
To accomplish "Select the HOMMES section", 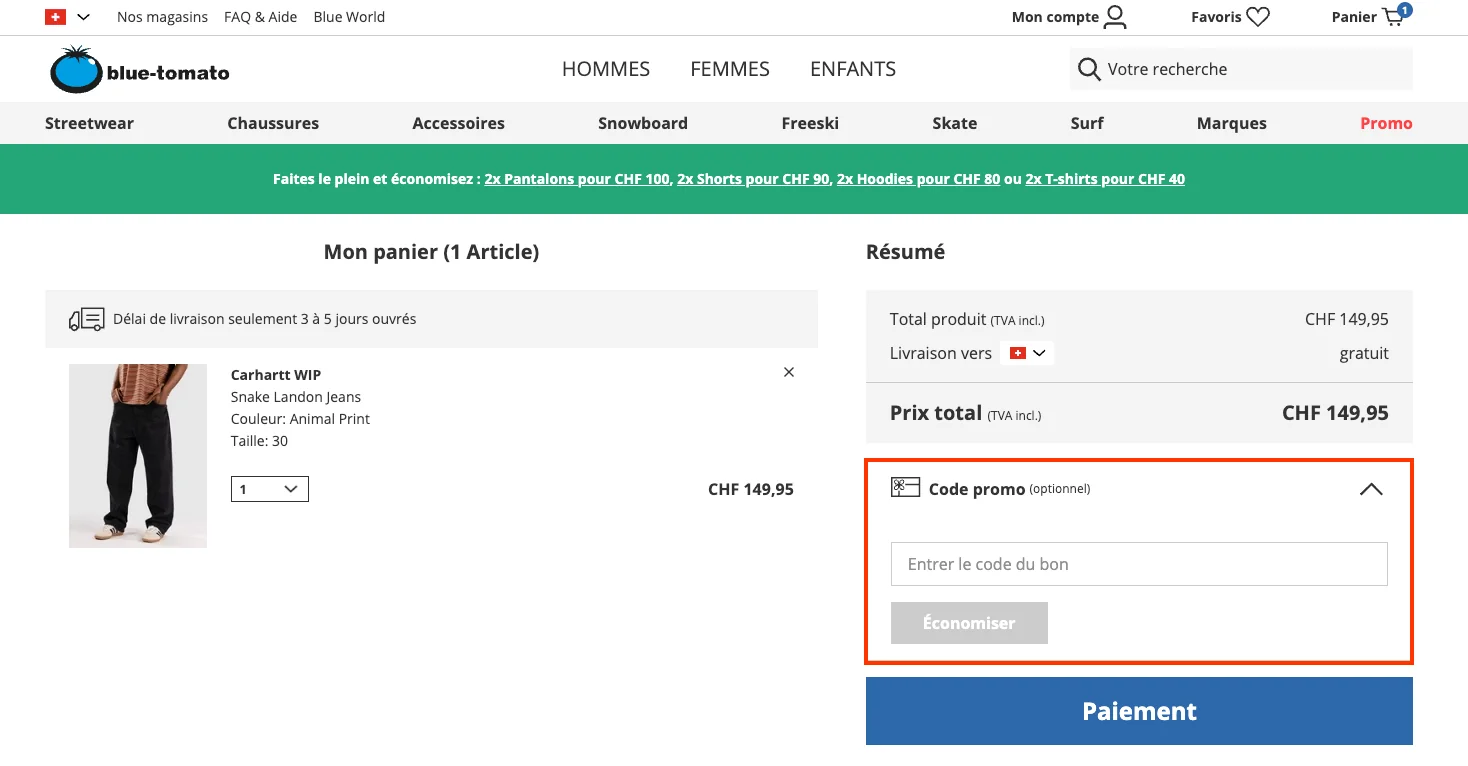I will (606, 69).
